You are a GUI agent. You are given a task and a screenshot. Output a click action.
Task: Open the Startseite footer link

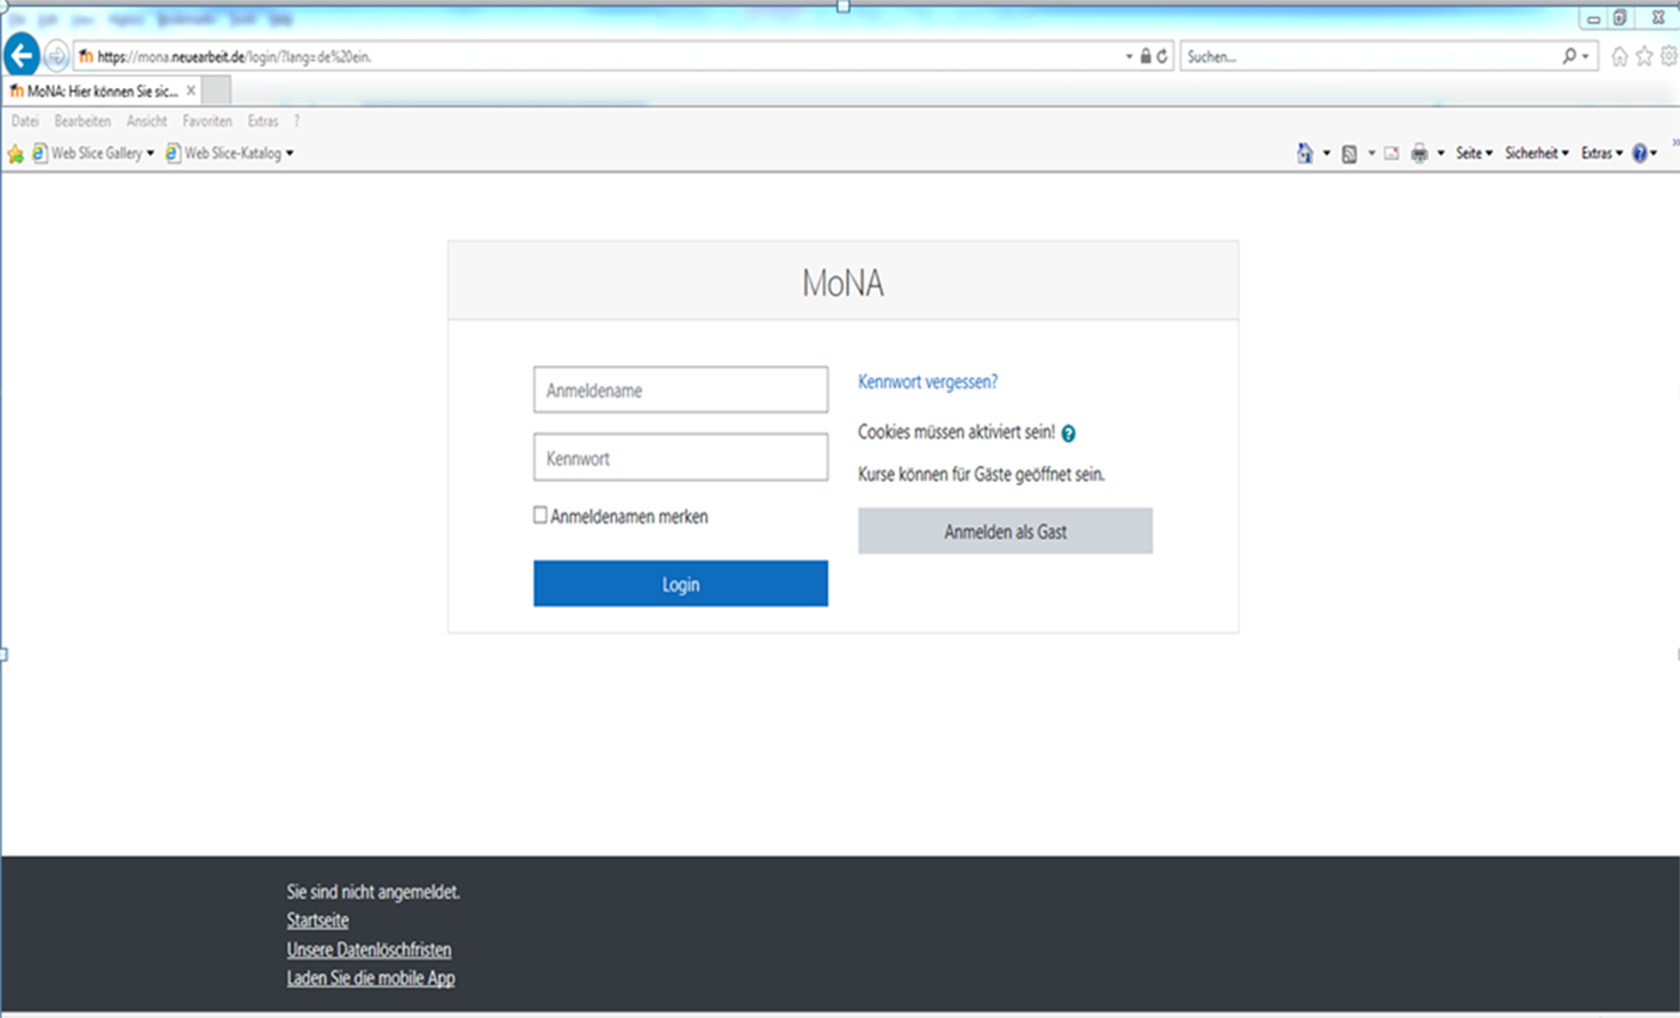click(x=318, y=920)
